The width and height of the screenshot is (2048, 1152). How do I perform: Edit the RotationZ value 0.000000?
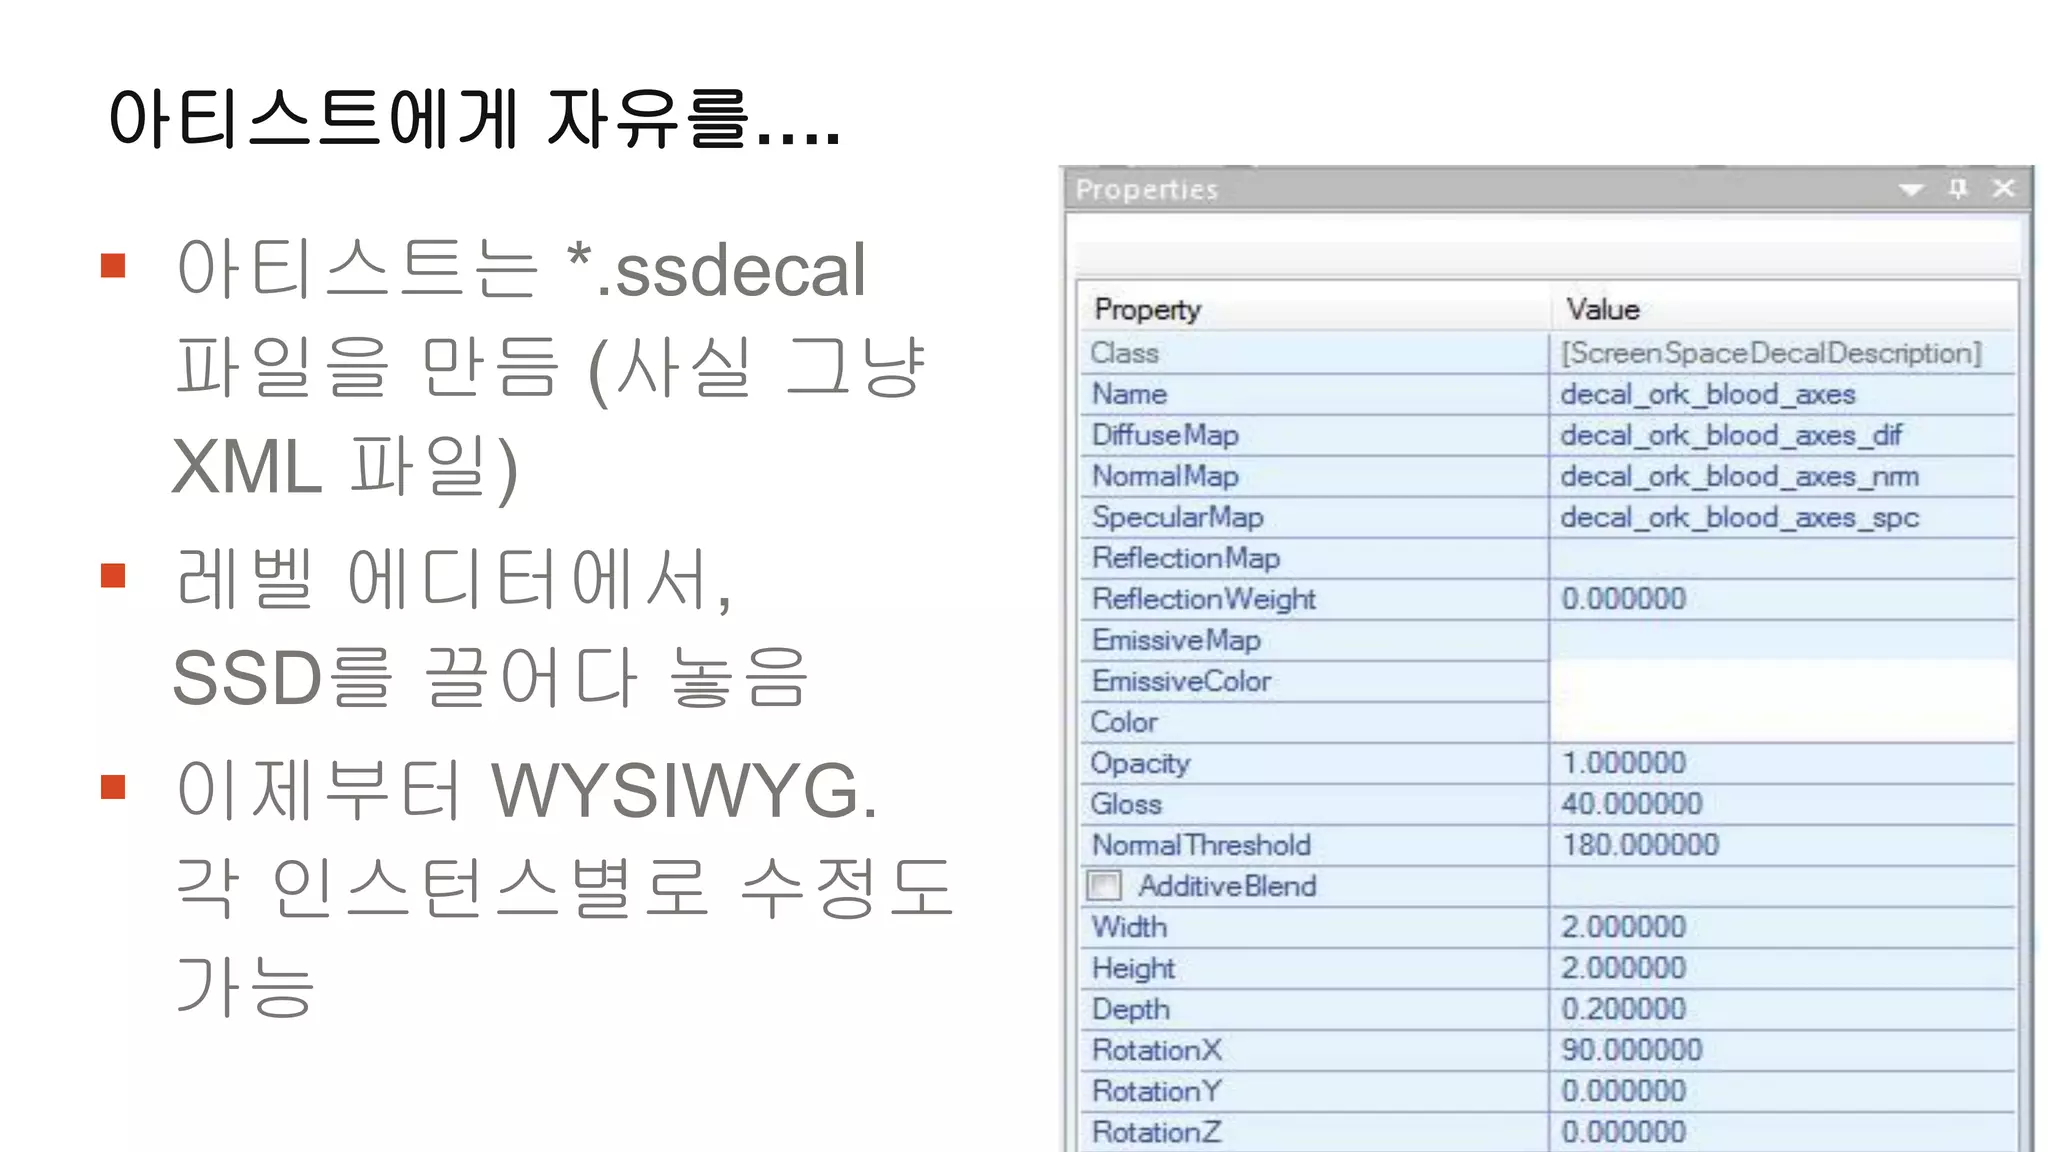tap(1624, 1132)
